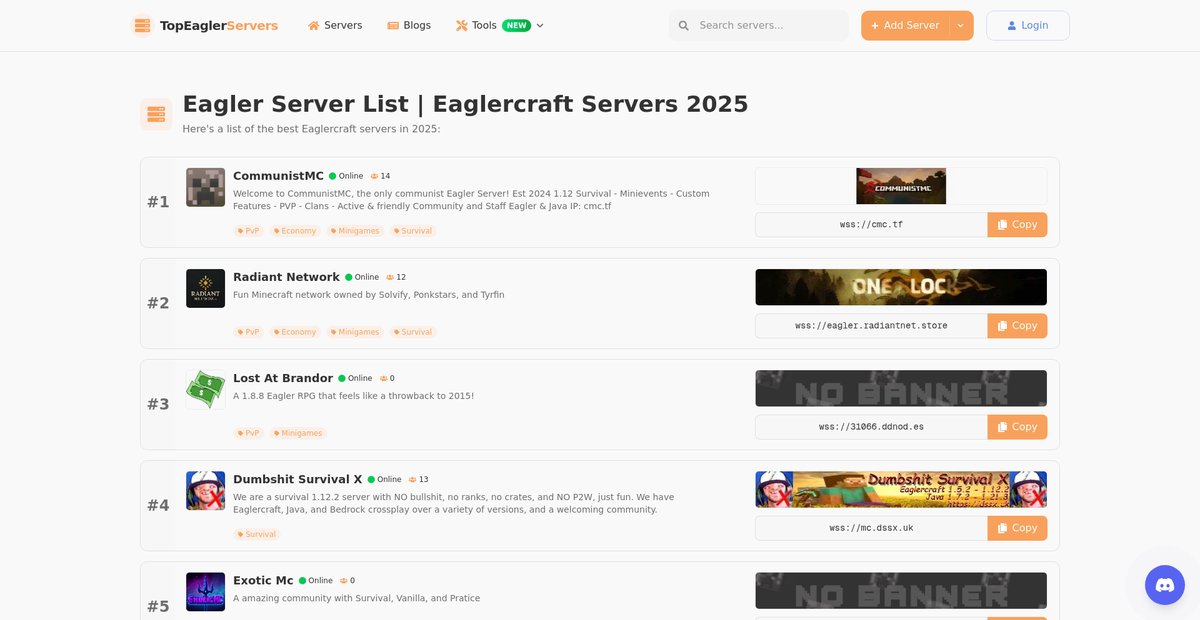Open the CommunistMC server avatar
The height and width of the screenshot is (620, 1200).
point(205,187)
